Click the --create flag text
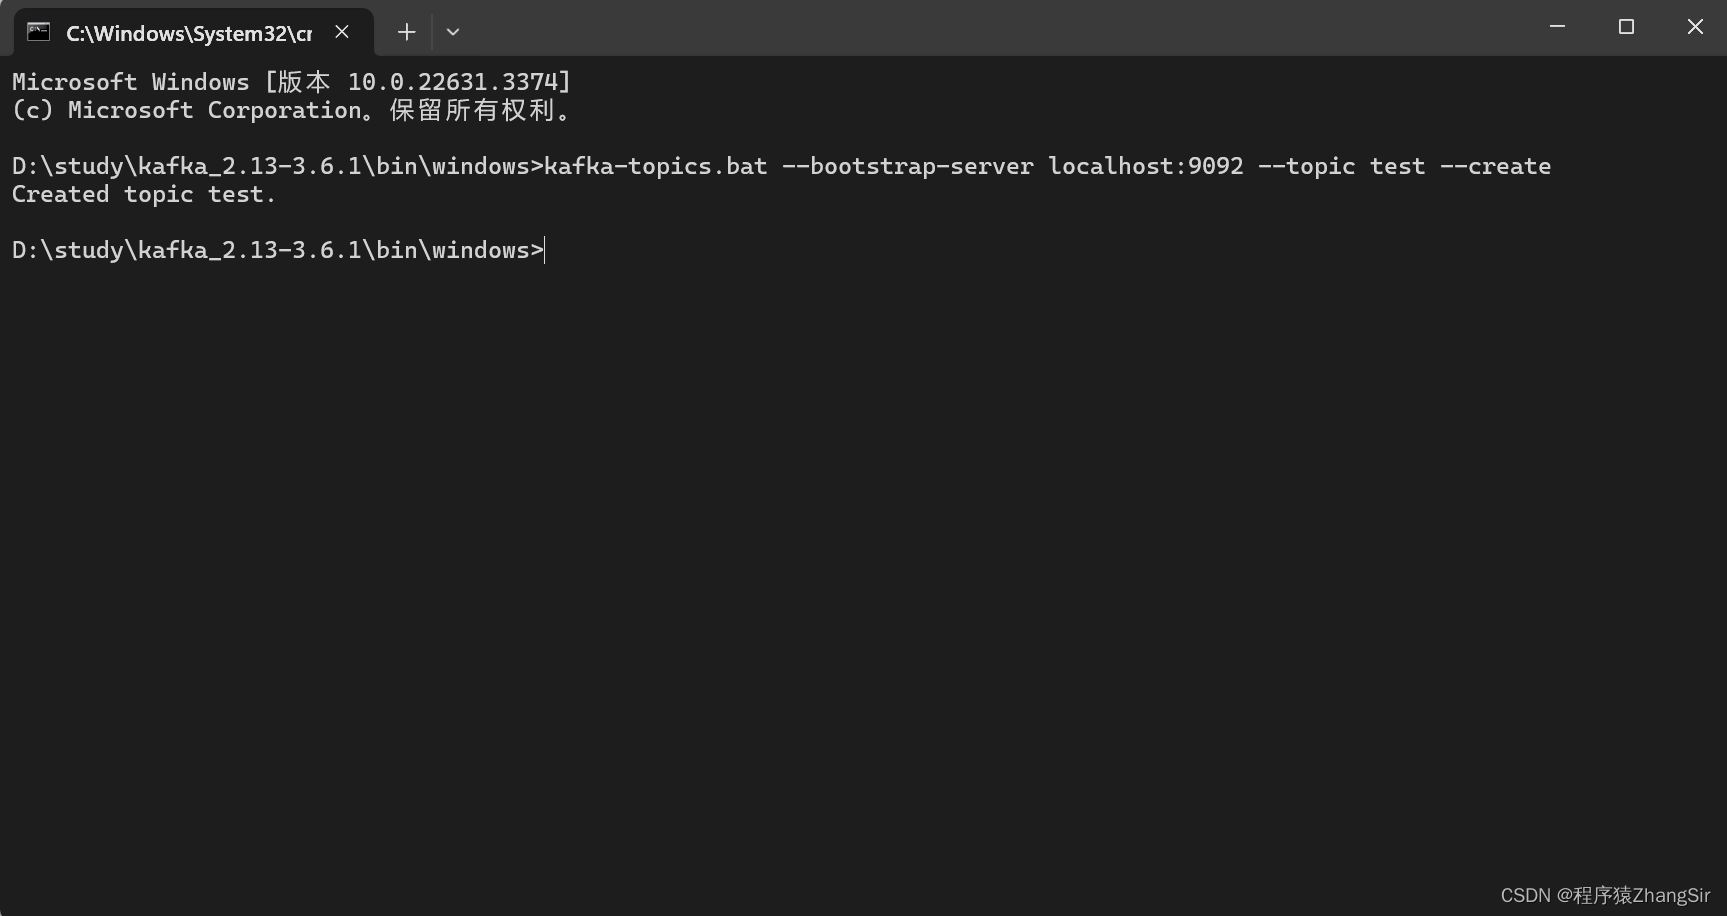Viewport: 1727px width, 916px height. 1495,166
